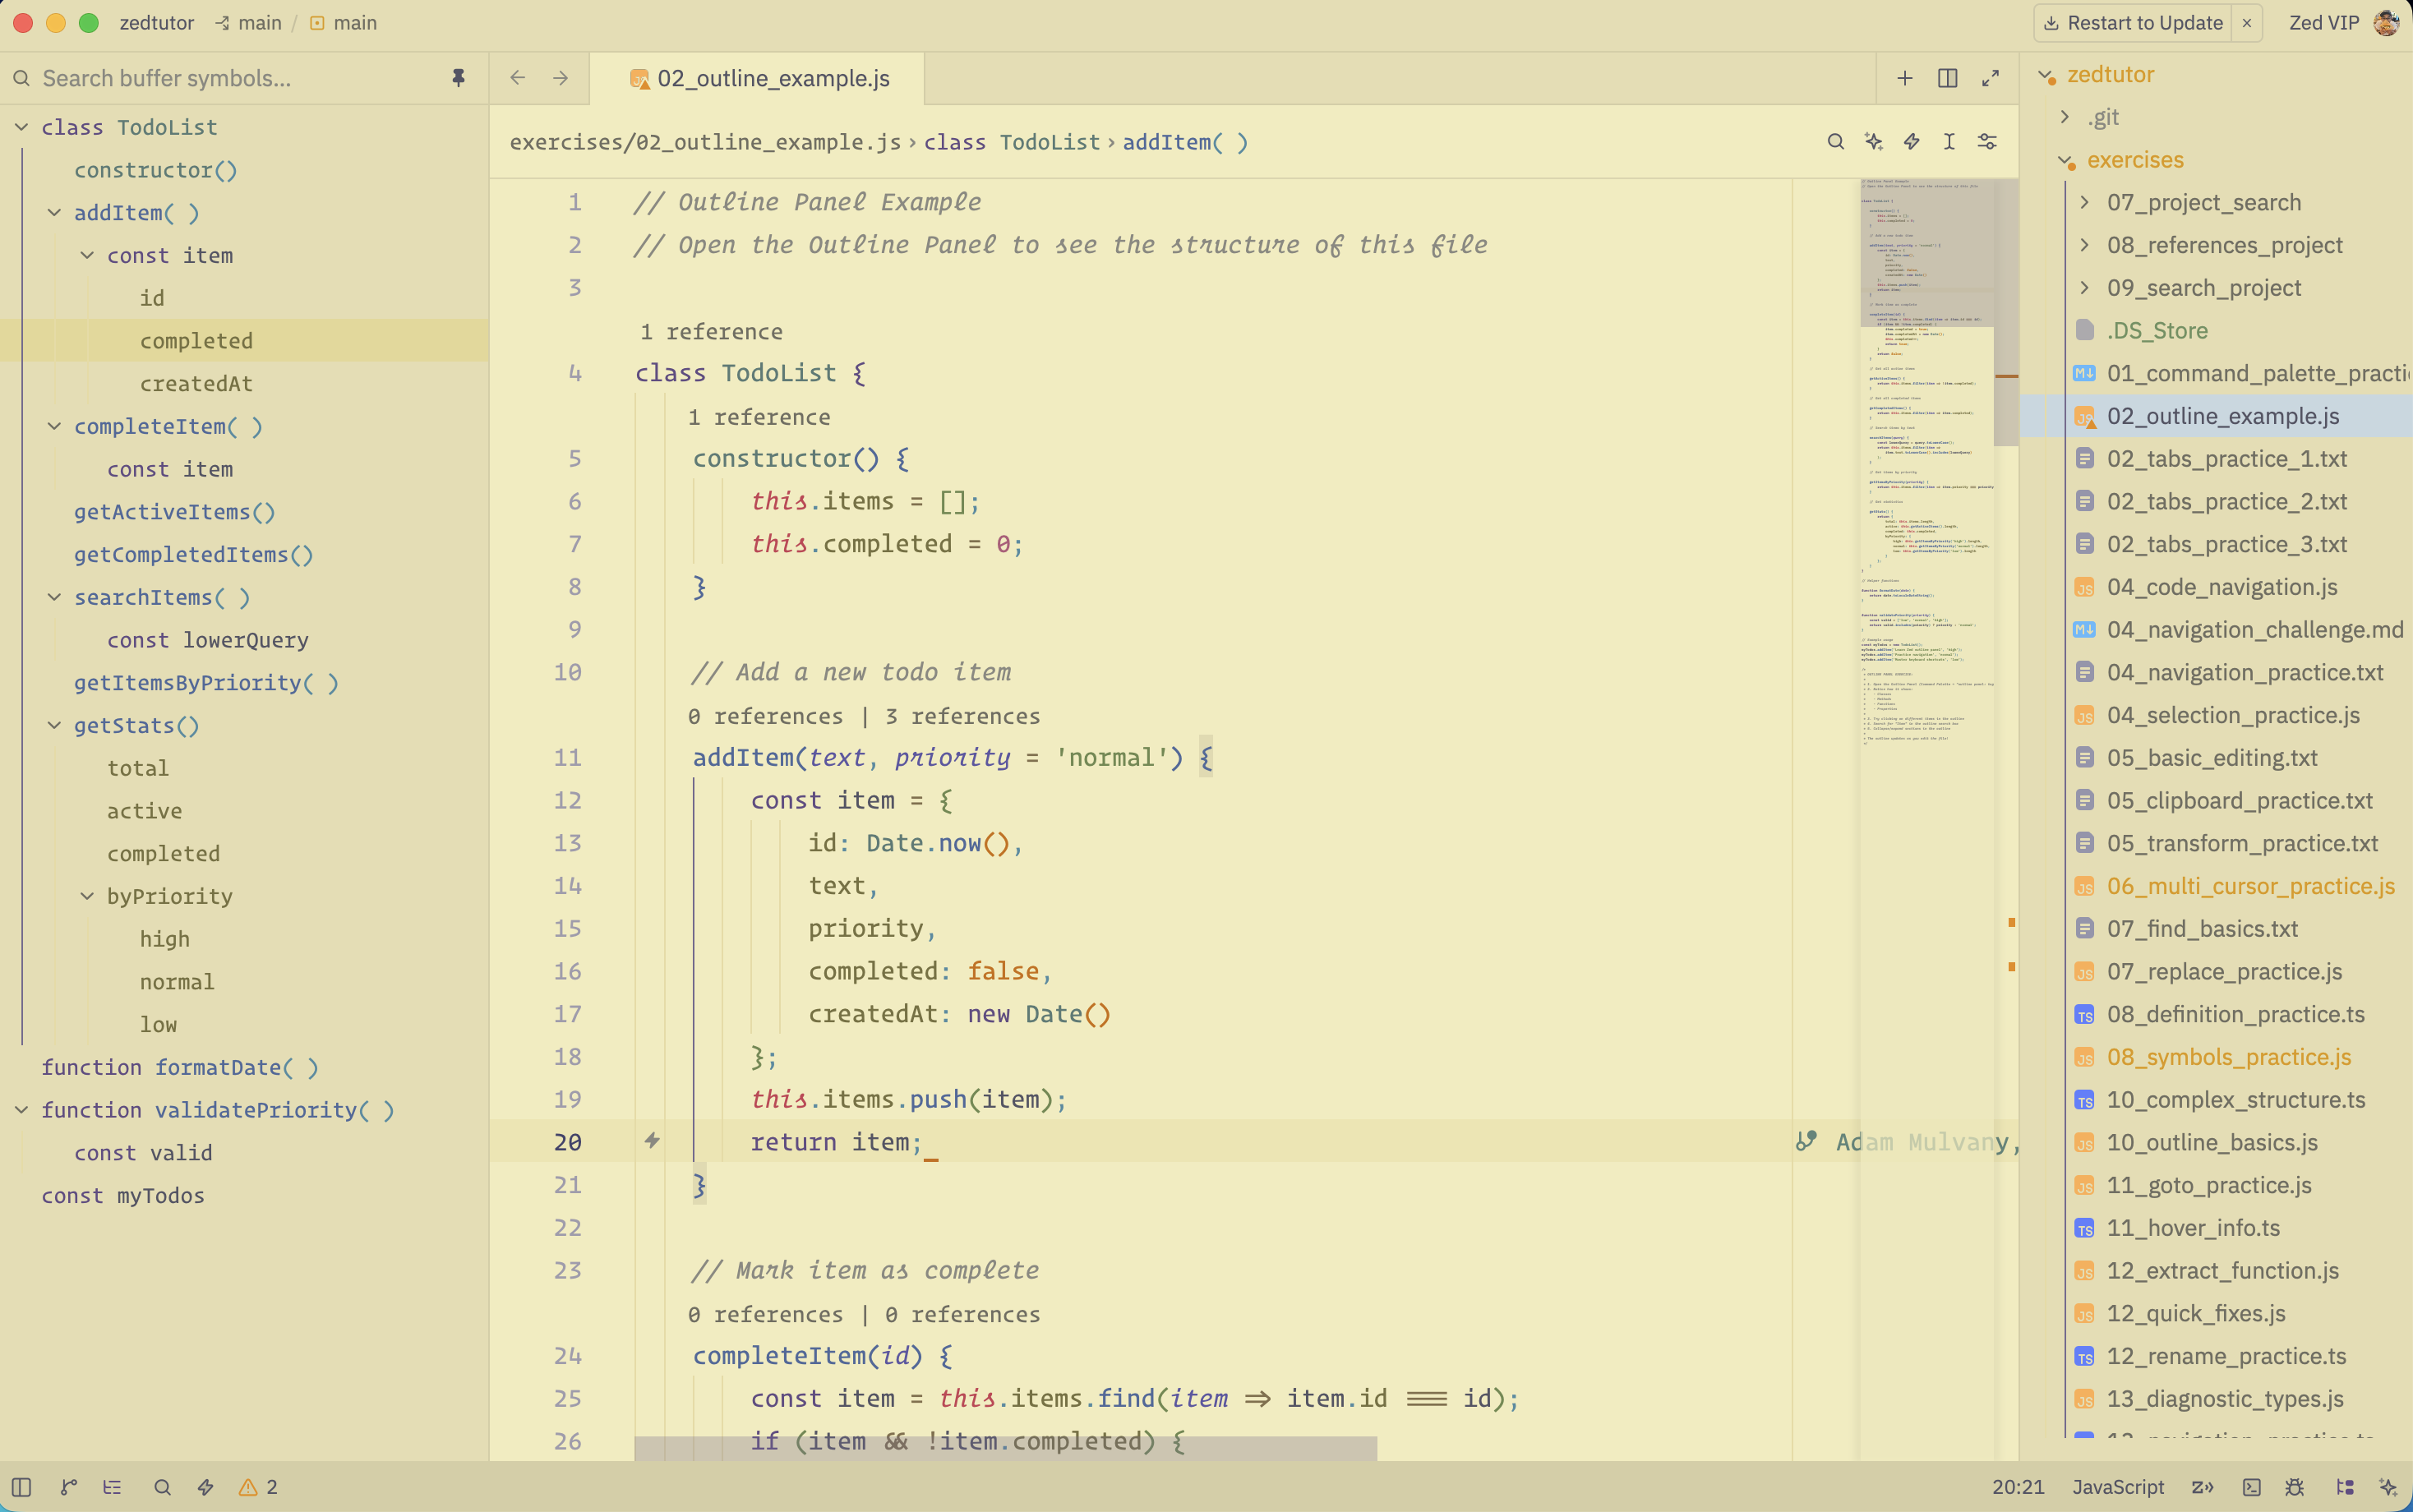Open JavaScript language selector
This screenshot has width=2413, height=1512.
2117,1487
